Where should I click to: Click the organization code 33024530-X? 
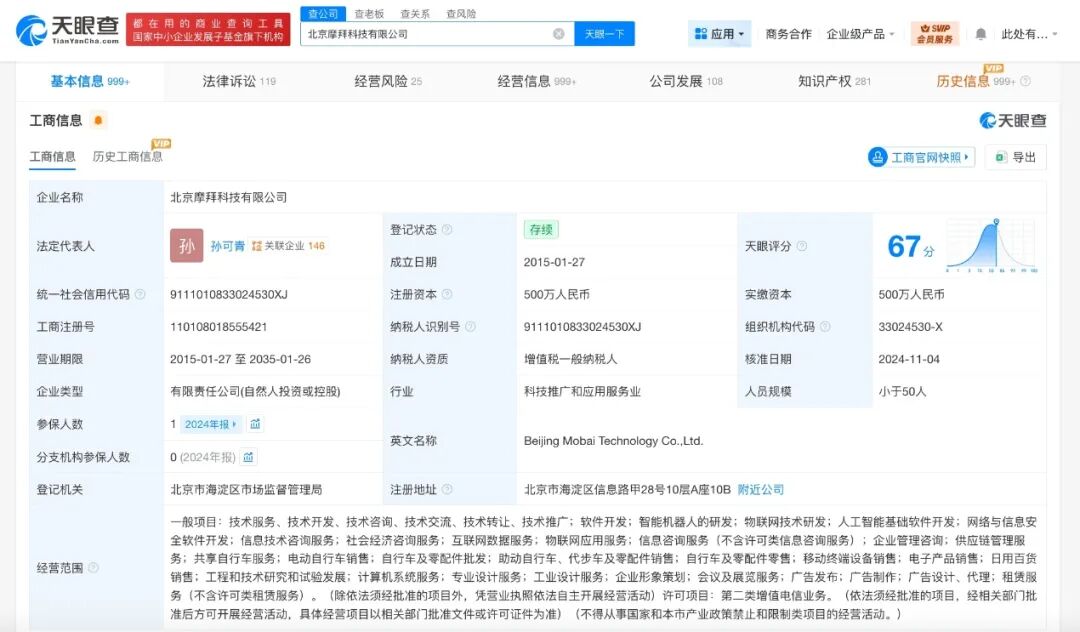pos(911,326)
